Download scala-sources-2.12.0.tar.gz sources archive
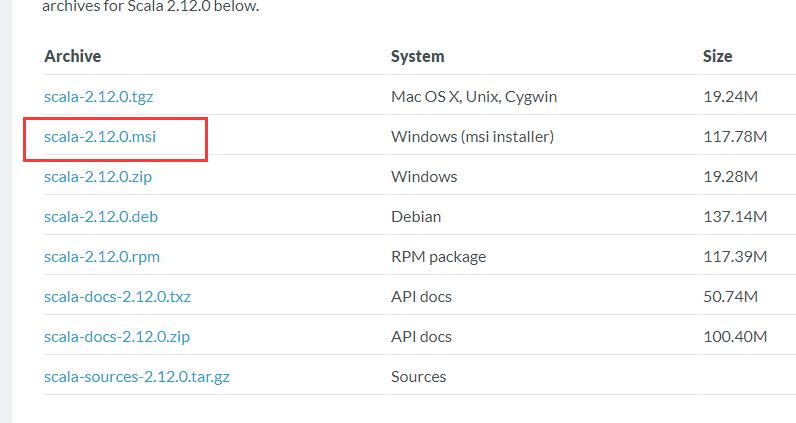Viewport: 796px width, 423px height. [137, 377]
